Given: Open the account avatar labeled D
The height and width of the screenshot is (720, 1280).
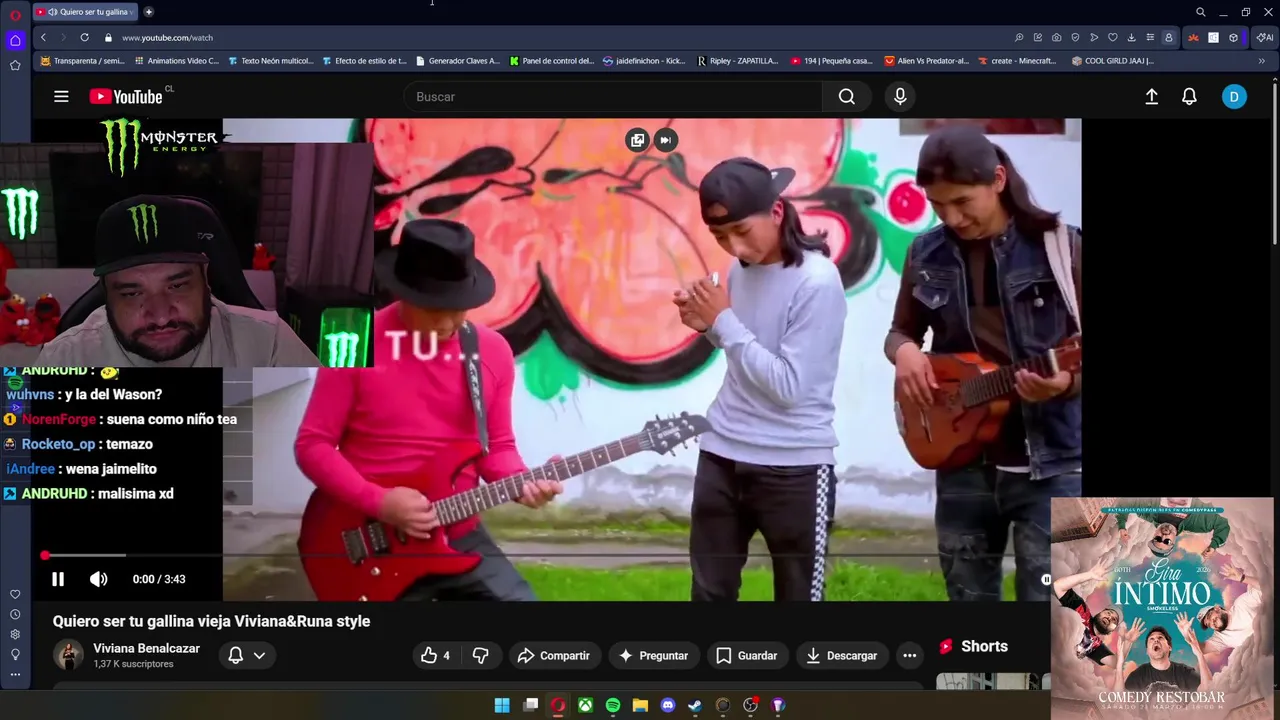Looking at the screenshot, I should point(1234,96).
